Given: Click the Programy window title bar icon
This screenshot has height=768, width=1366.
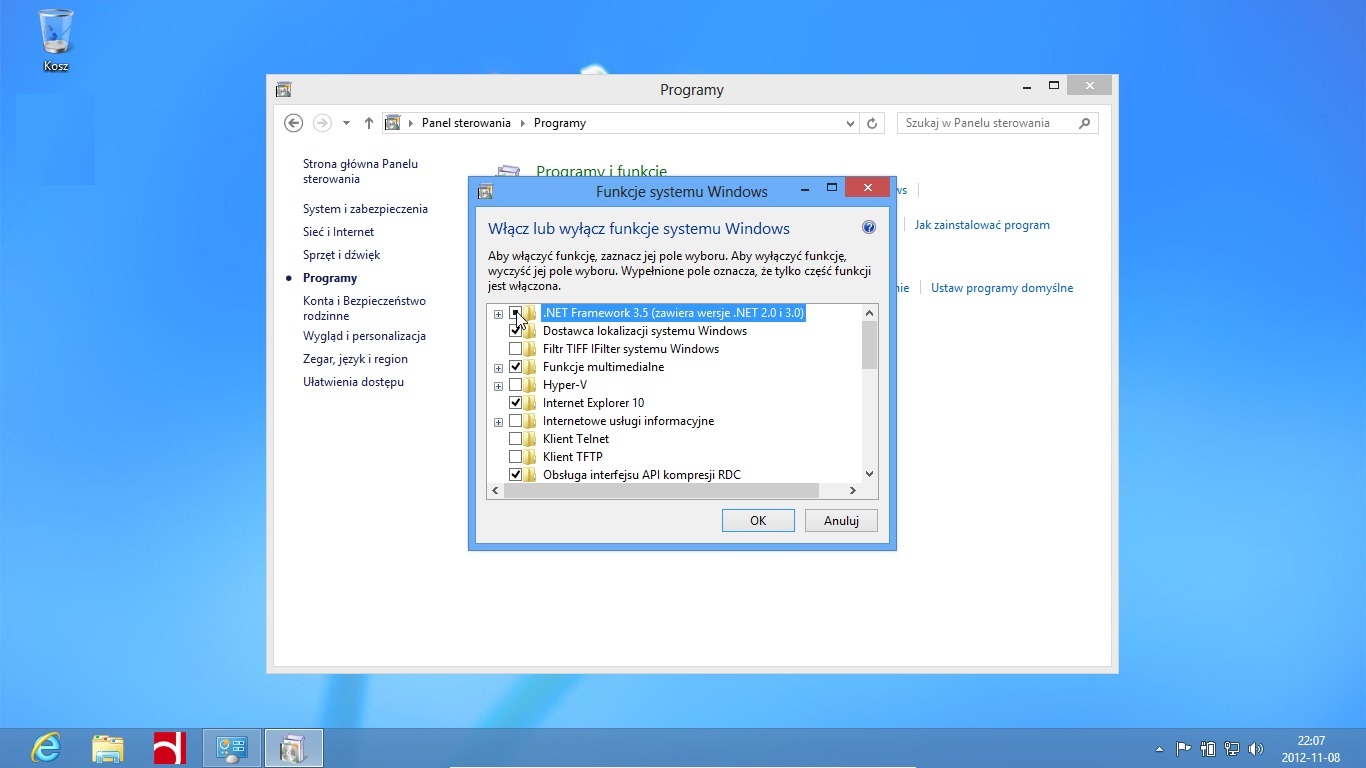Looking at the screenshot, I should coord(283,89).
